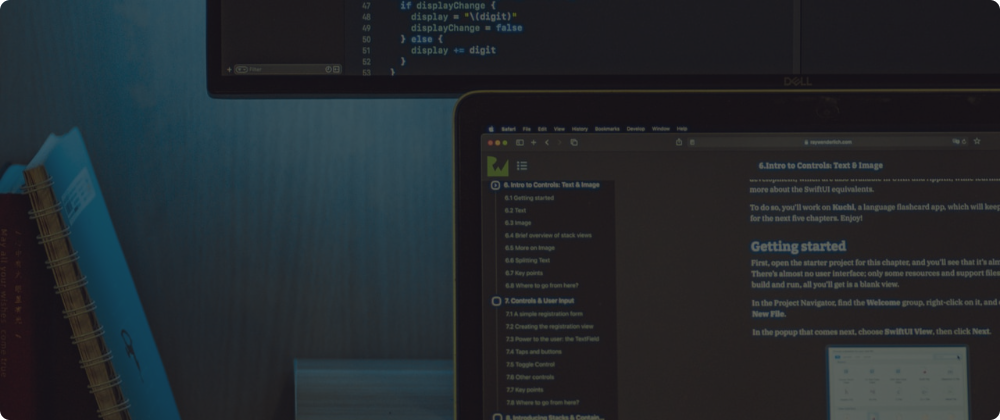Click the plus icon beside Xcode's Filter field

tap(229, 69)
